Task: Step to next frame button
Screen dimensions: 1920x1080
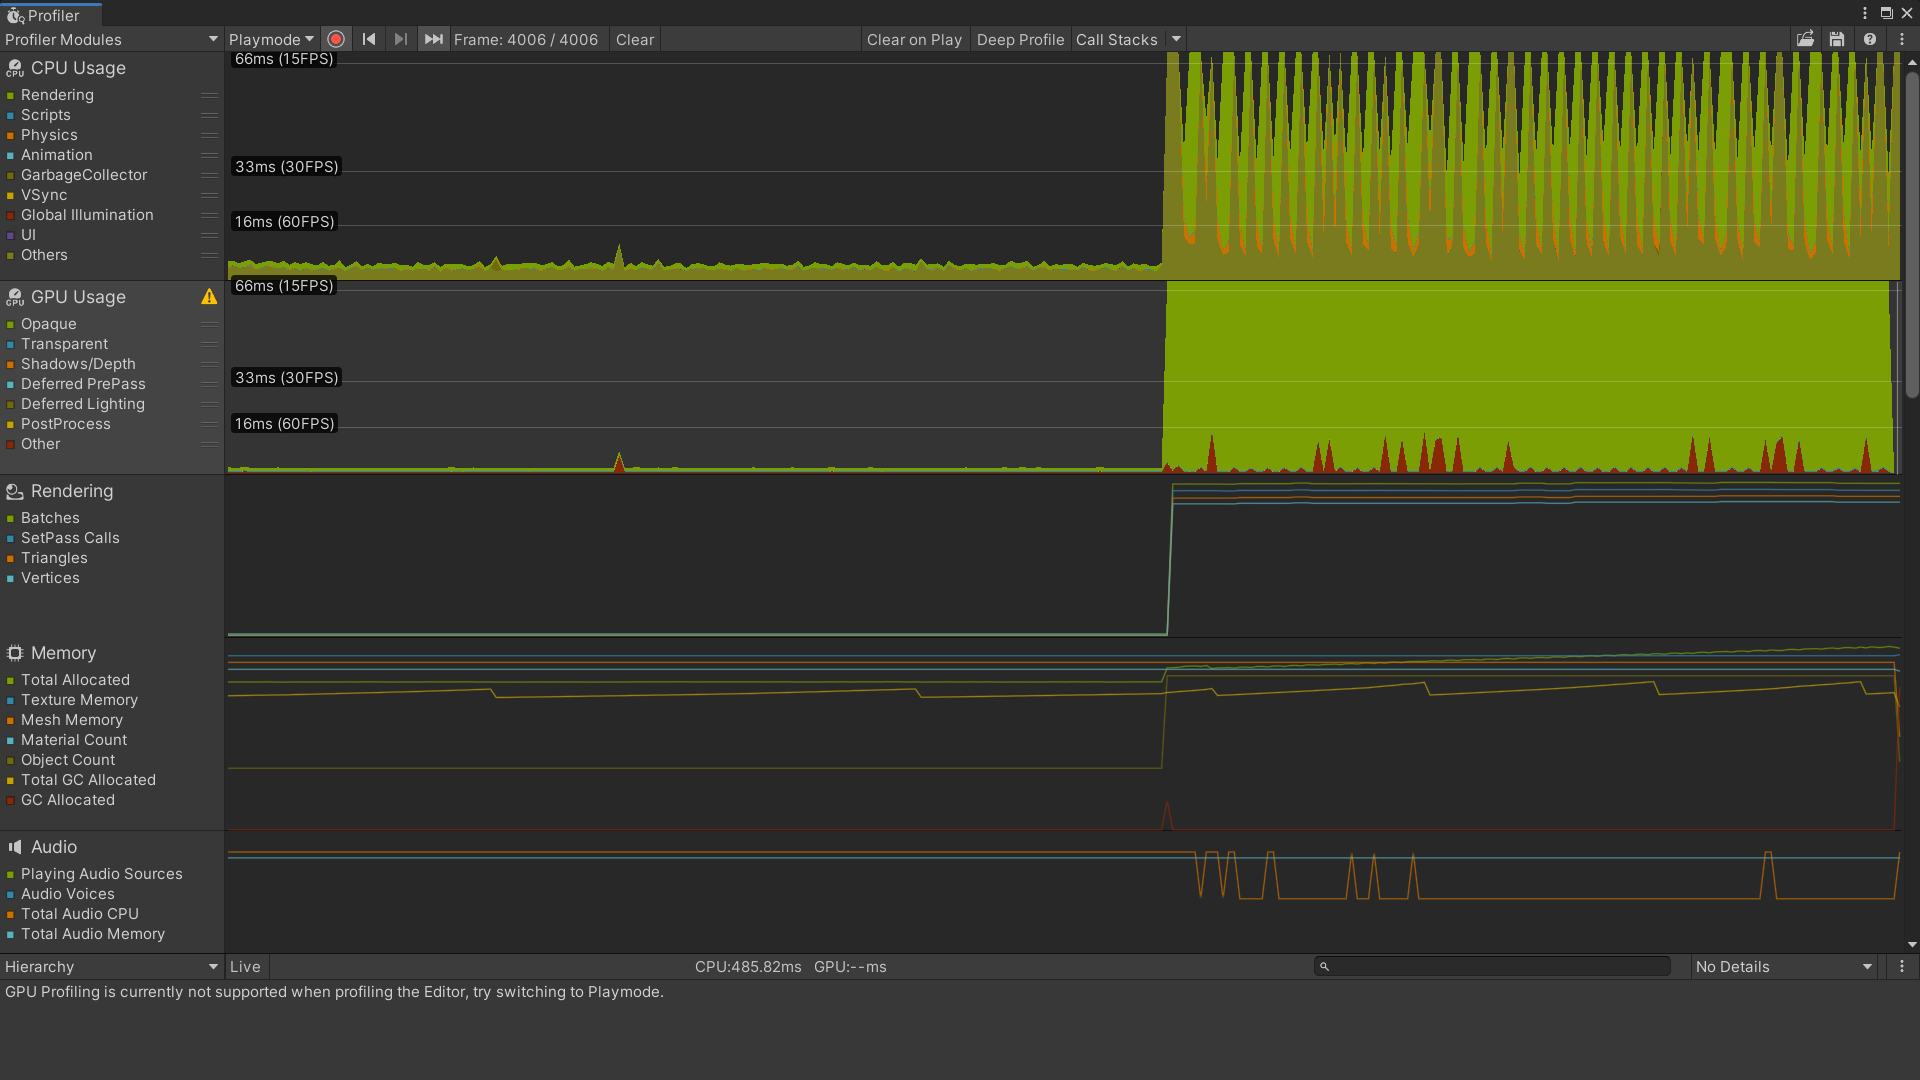Action: [x=401, y=39]
